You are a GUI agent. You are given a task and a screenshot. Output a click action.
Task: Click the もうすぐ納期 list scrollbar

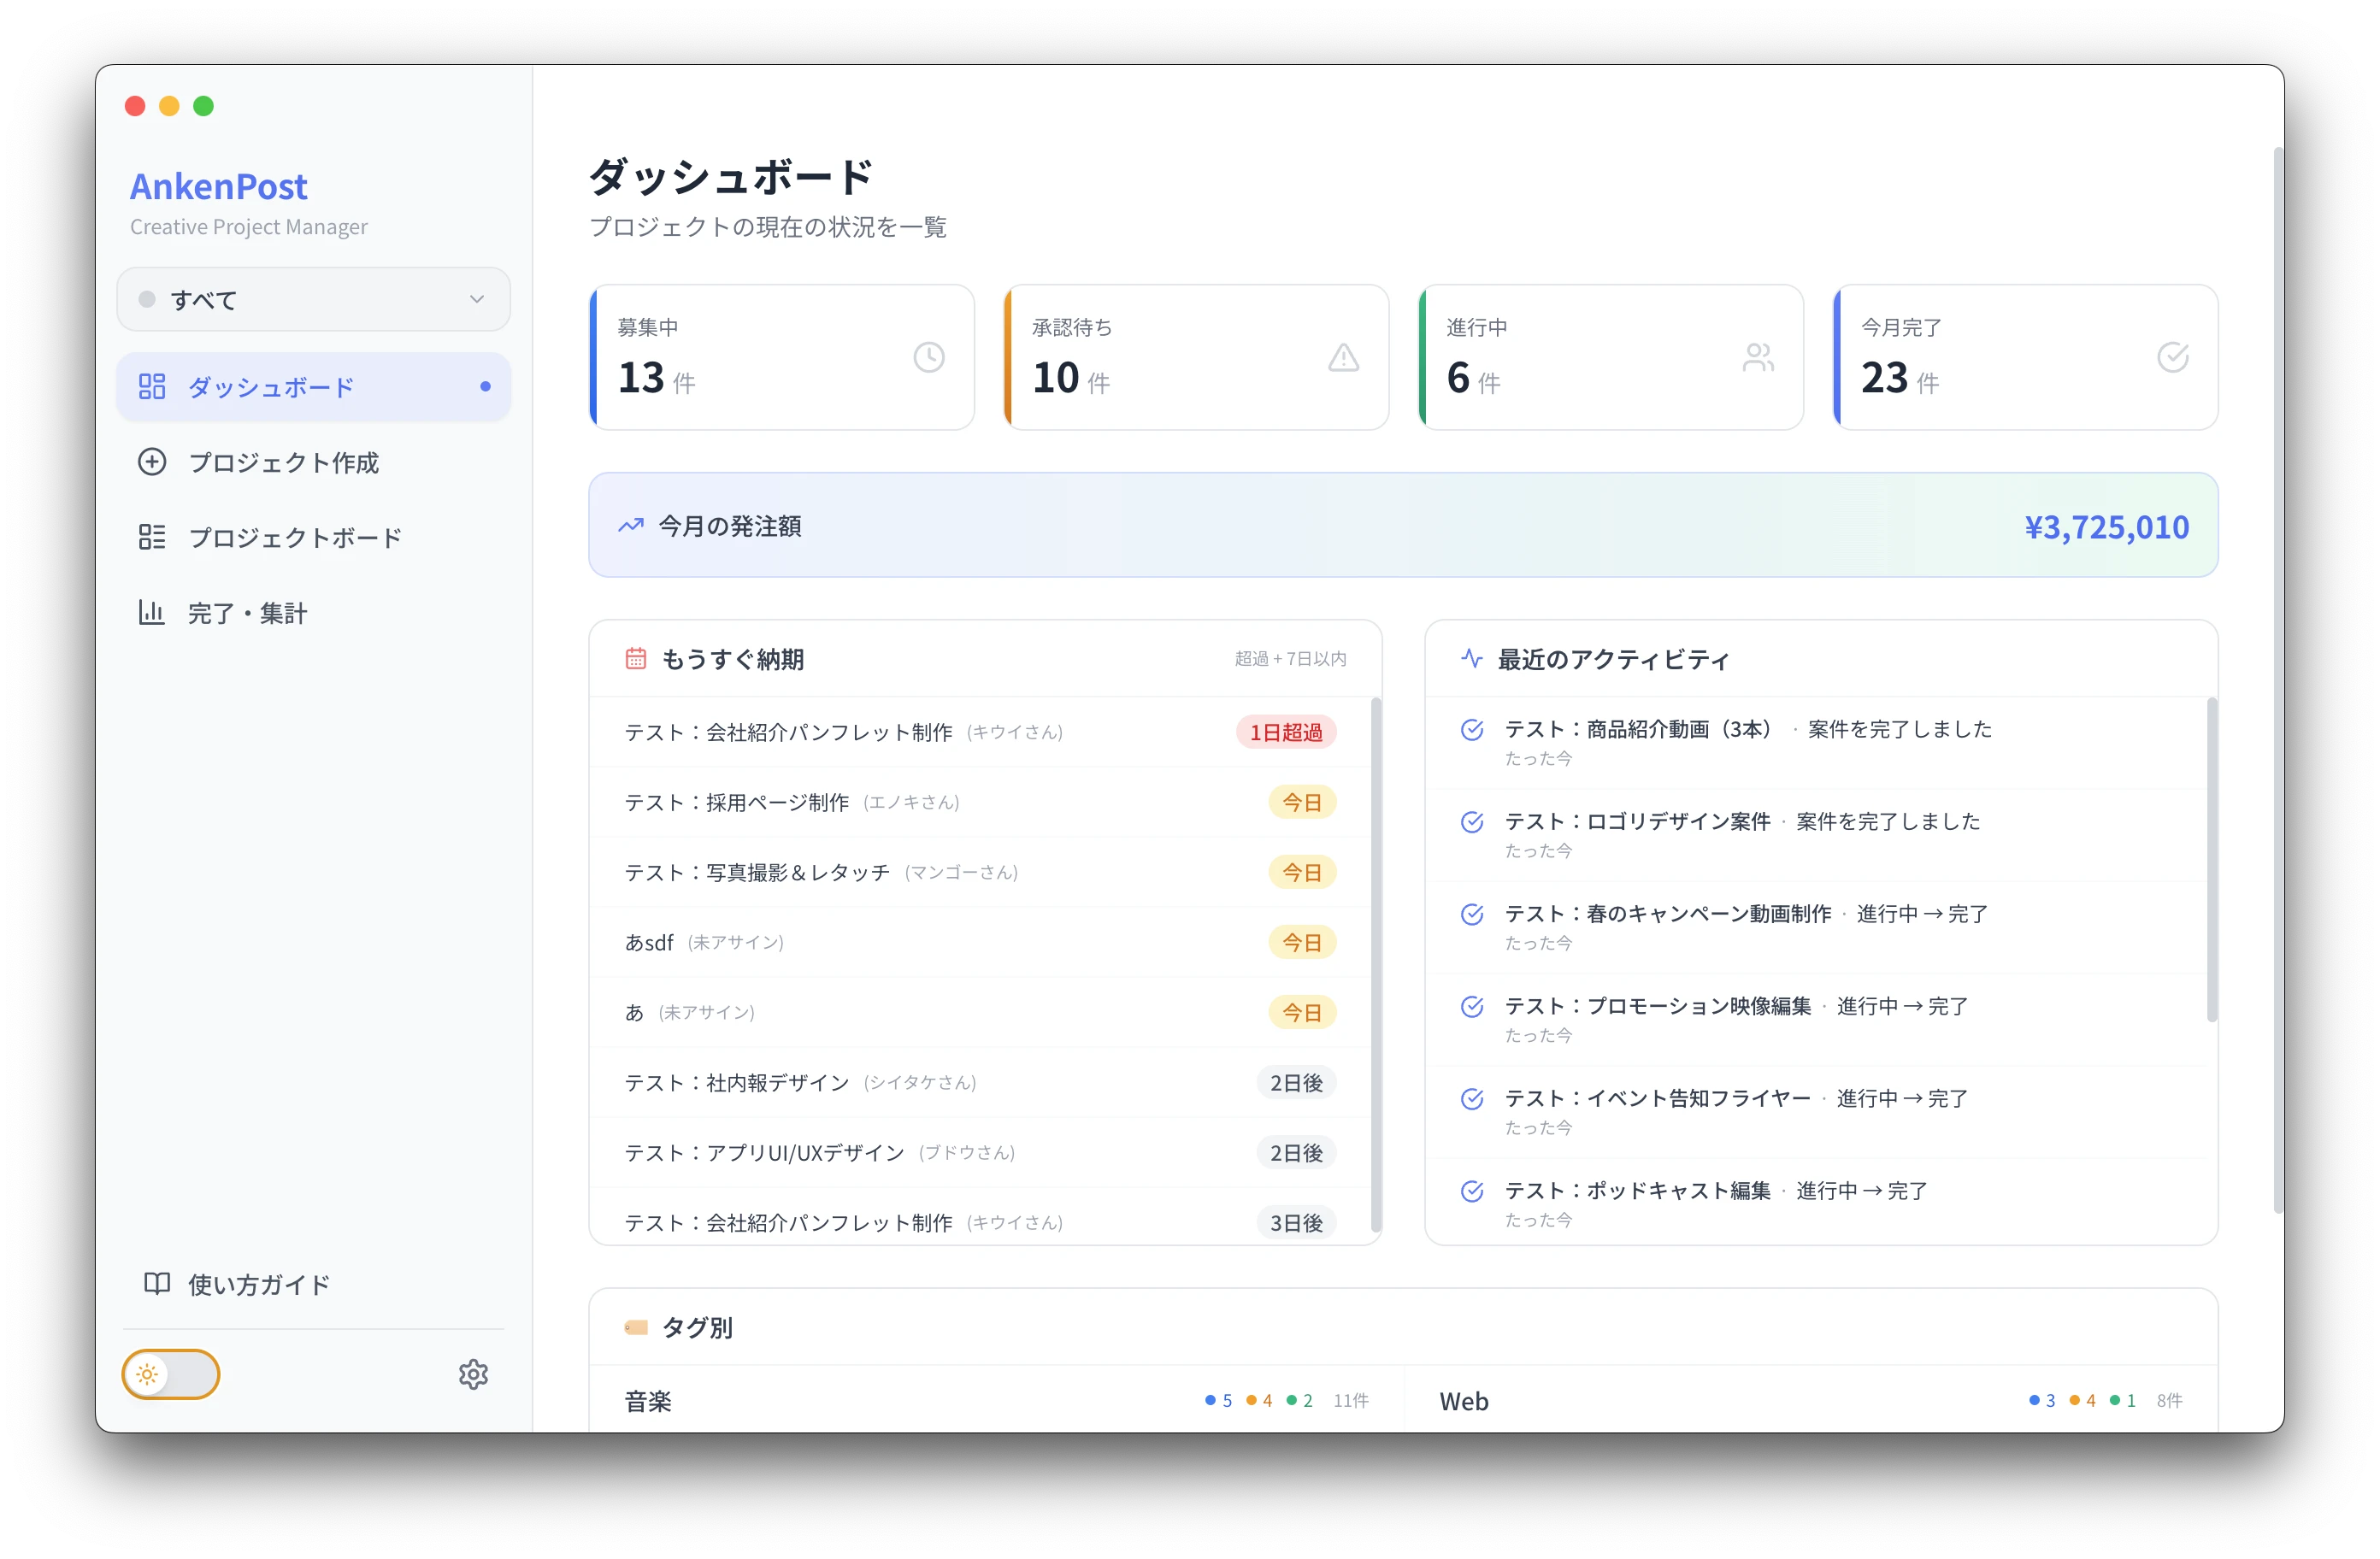1376,966
